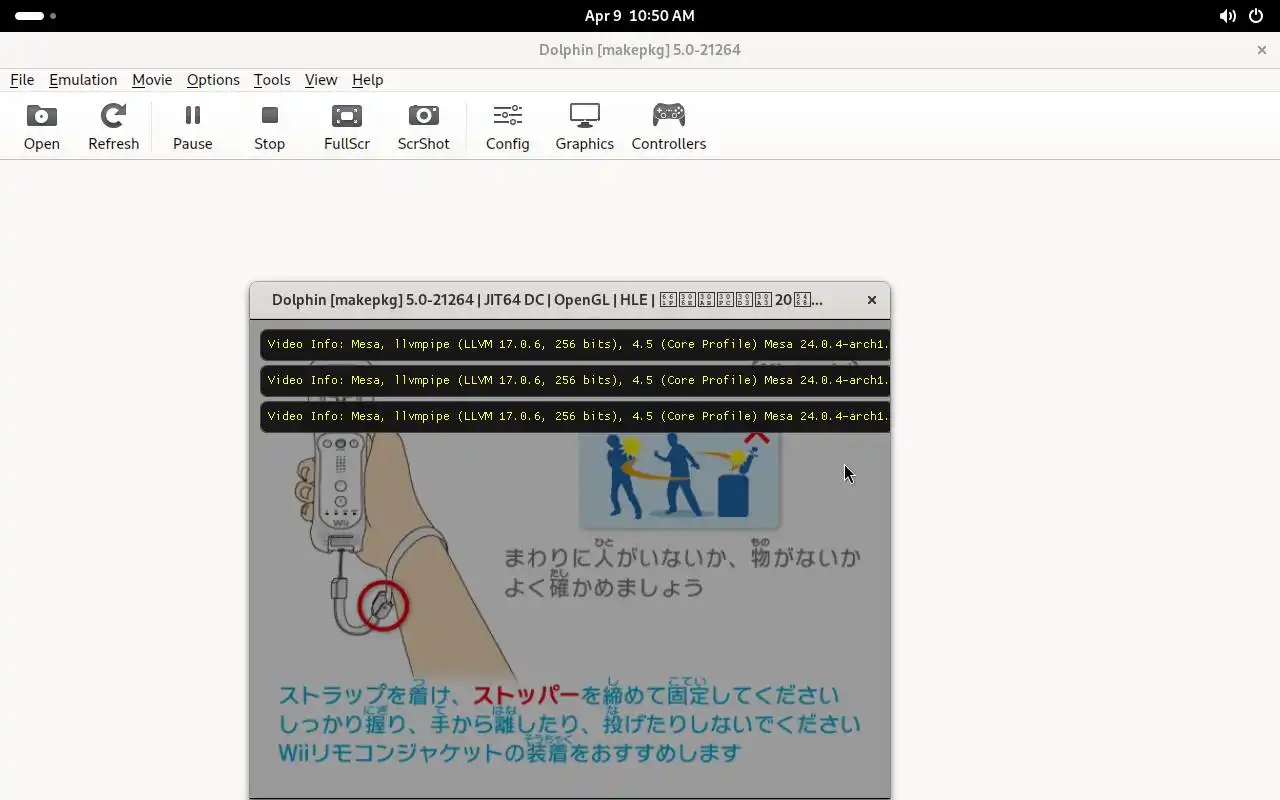This screenshot has width=1280, height=800.
Task: Open the File menu
Action: coord(22,80)
